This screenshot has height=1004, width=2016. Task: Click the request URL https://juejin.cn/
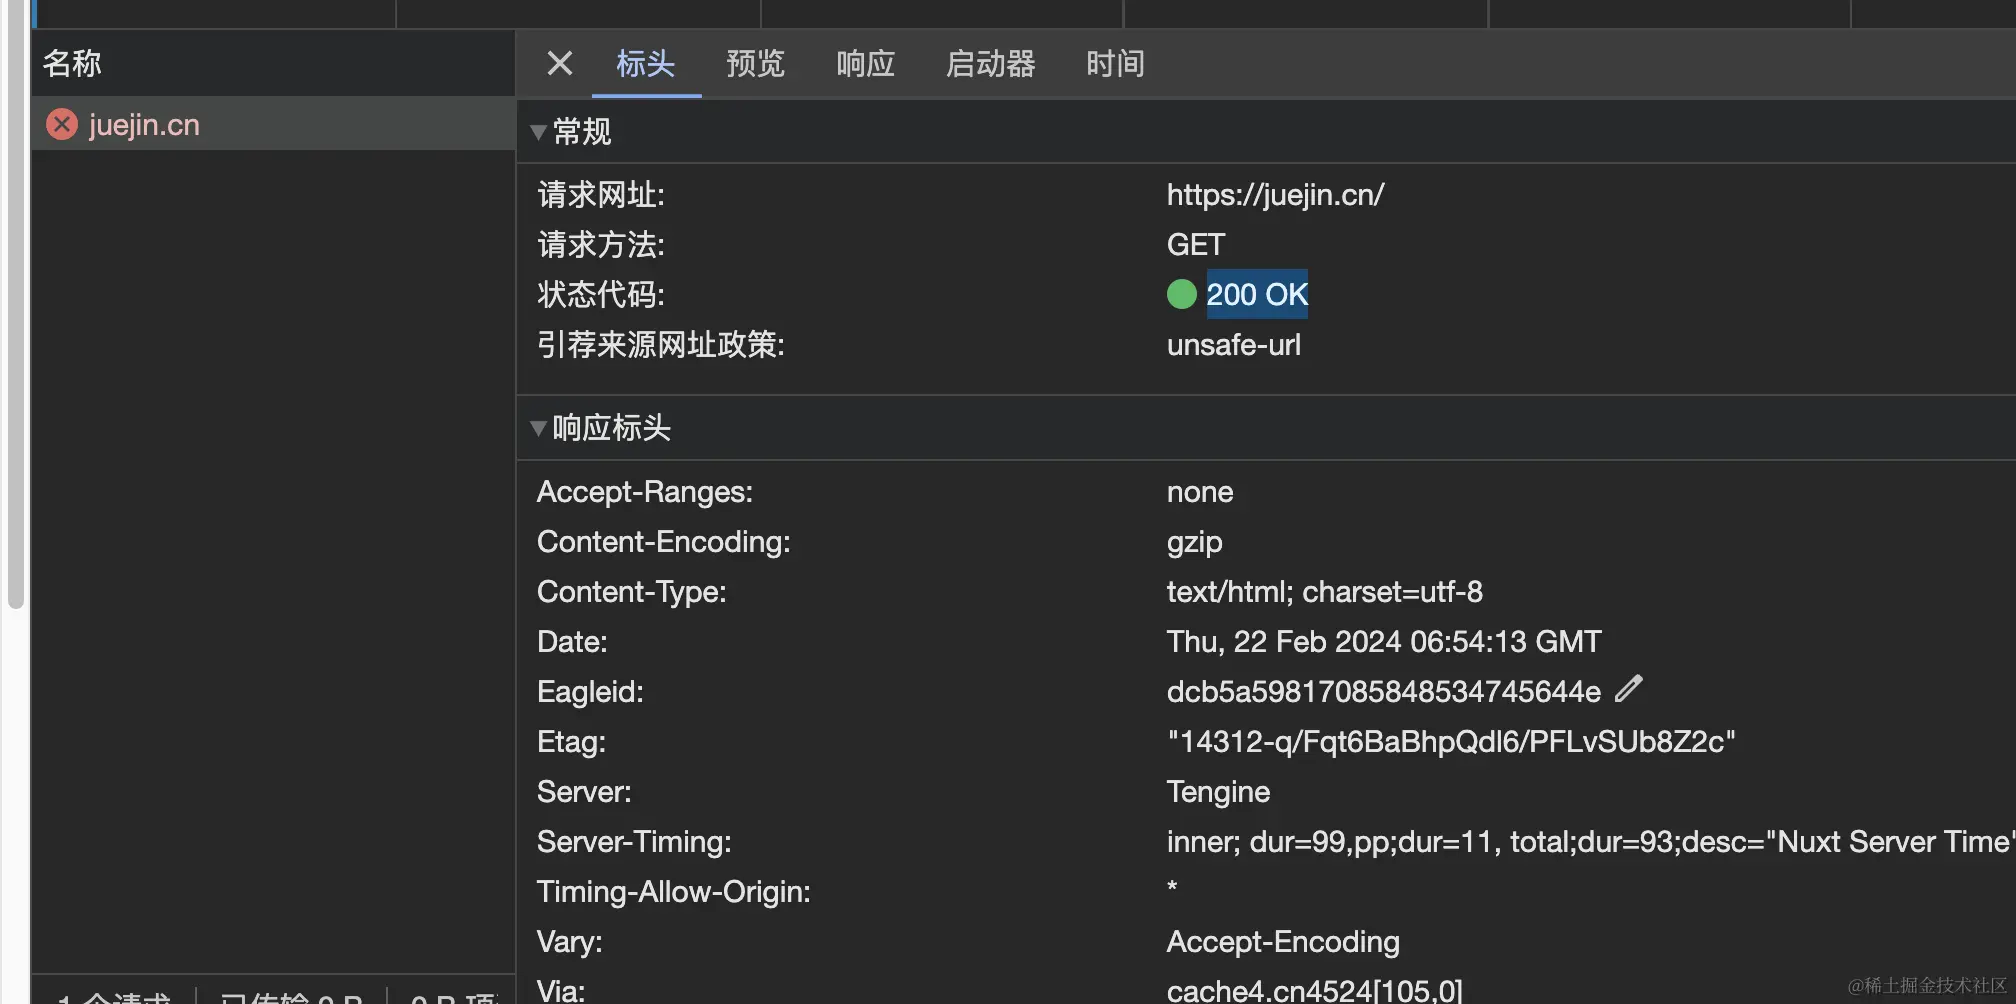point(1275,194)
